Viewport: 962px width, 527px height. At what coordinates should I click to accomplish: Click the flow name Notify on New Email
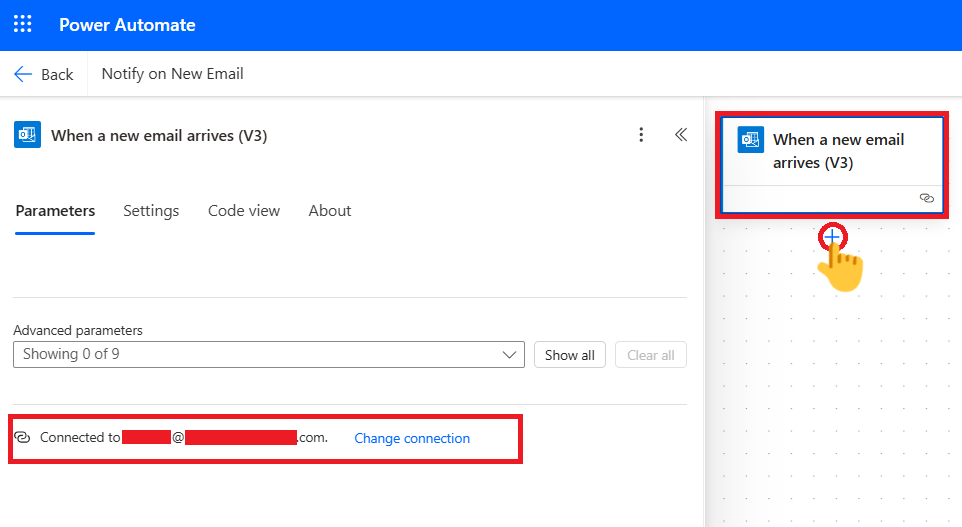173,74
